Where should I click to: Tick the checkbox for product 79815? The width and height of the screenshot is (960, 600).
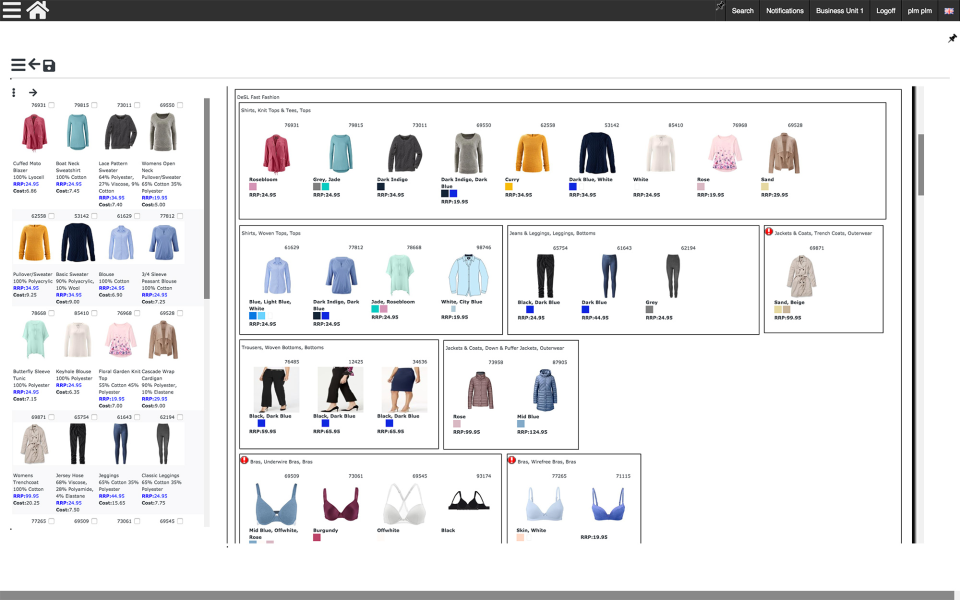click(x=94, y=105)
